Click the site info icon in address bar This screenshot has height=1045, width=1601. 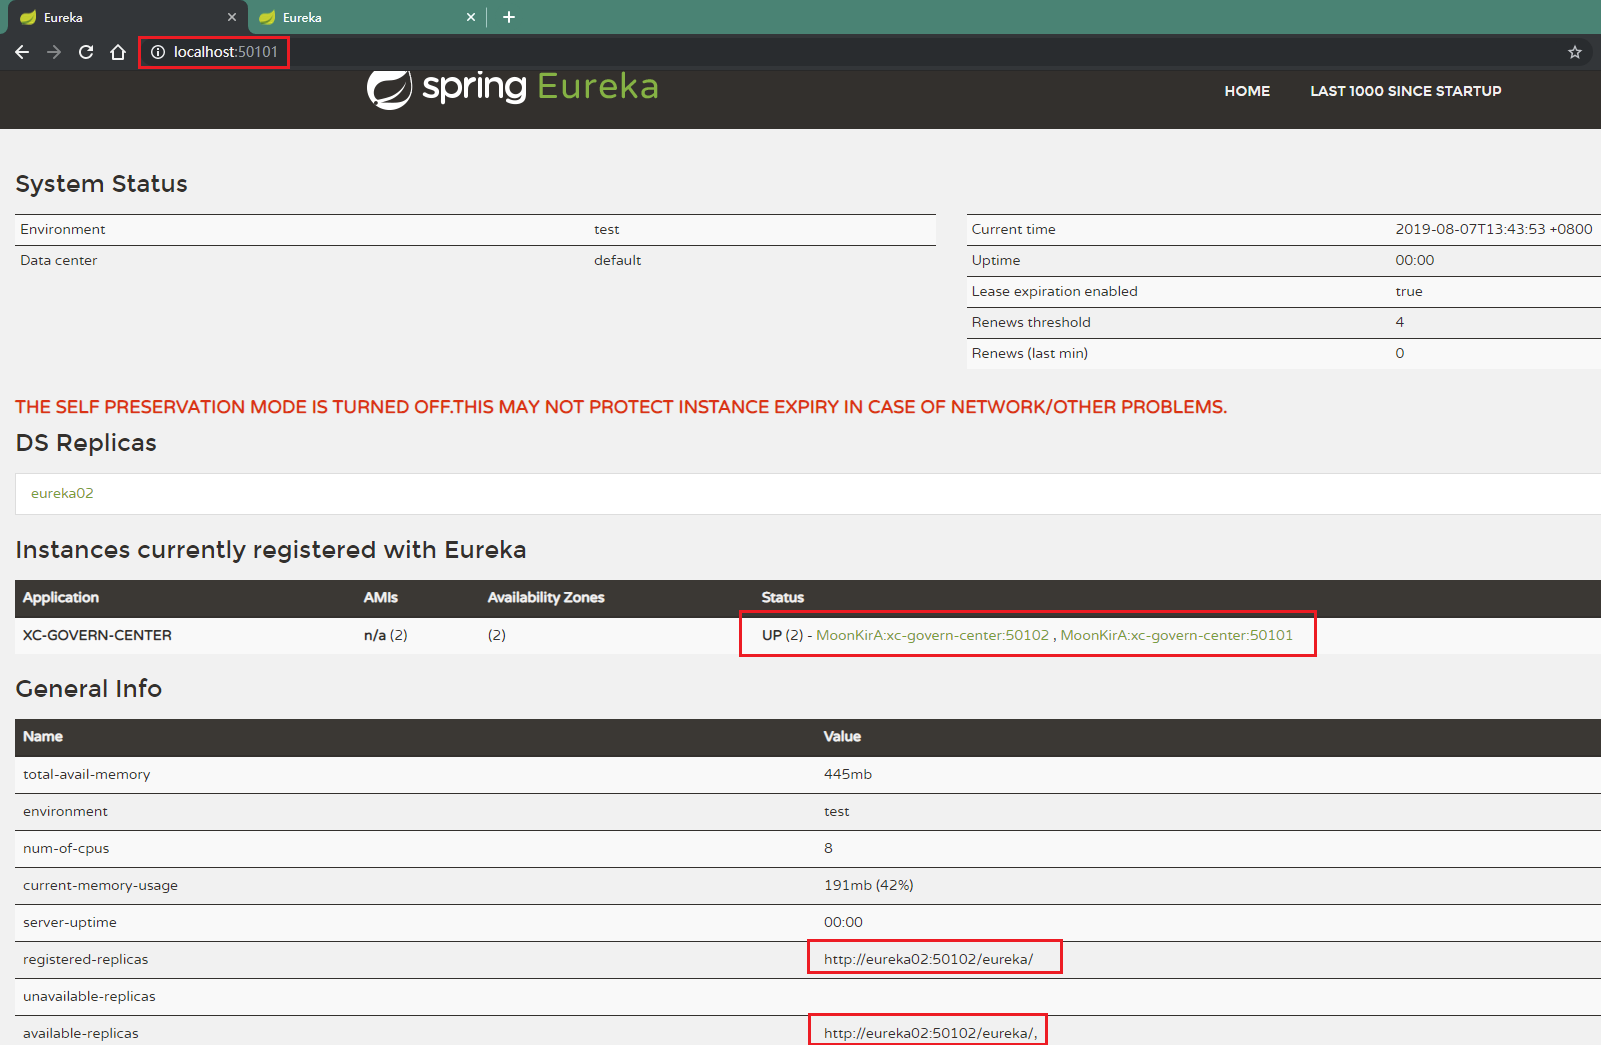158,52
